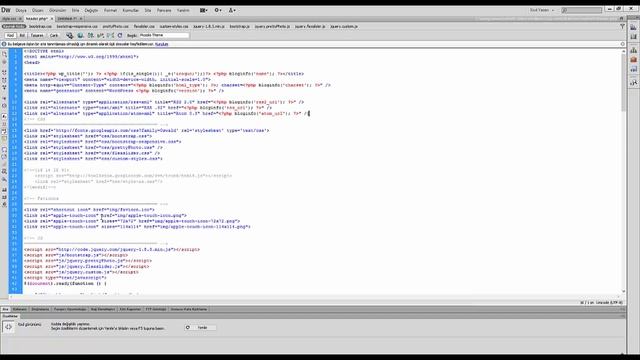Click the preview in browser globe icon
Image resolution: width=640 pixels, height=360 pixels.
pos(80,36)
